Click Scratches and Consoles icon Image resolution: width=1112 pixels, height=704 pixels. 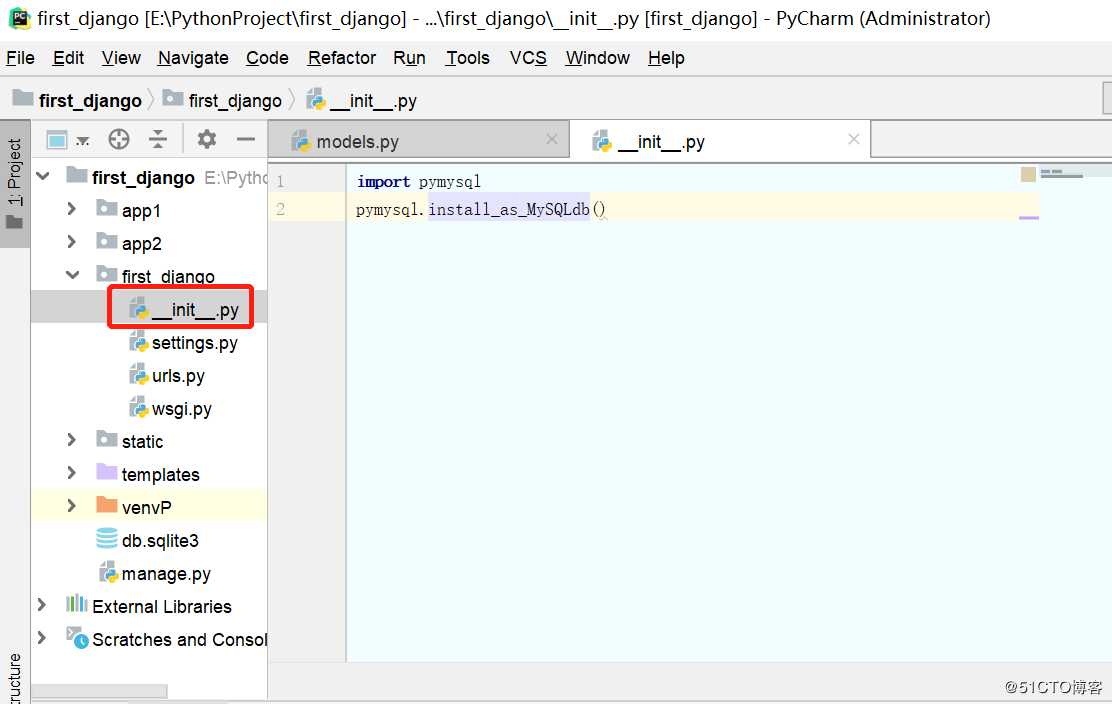(77, 637)
